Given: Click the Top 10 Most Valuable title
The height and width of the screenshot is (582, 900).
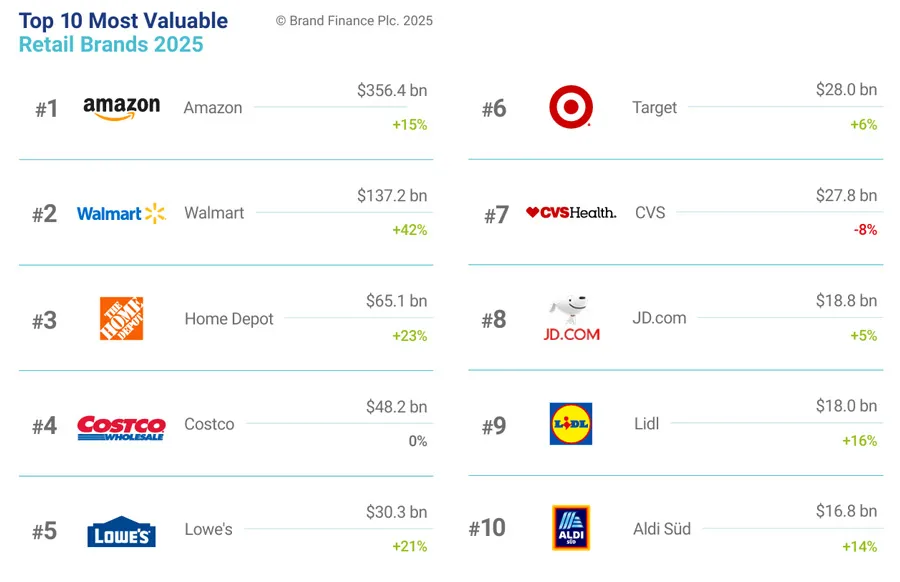Looking at the screenshot, I should 123,21.
